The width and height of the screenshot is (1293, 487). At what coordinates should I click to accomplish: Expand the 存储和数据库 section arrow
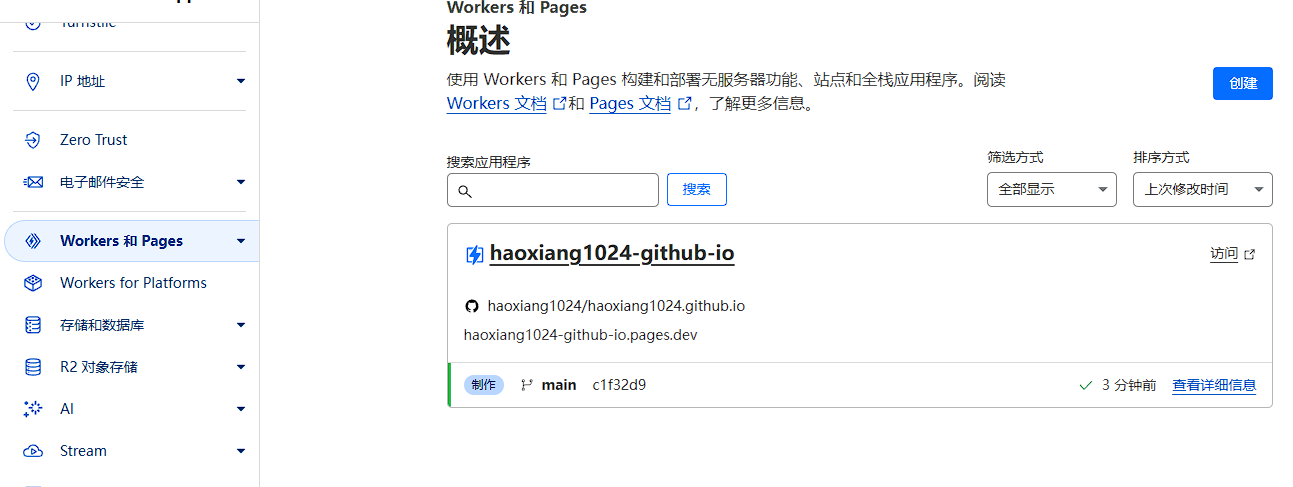point(241,325)
